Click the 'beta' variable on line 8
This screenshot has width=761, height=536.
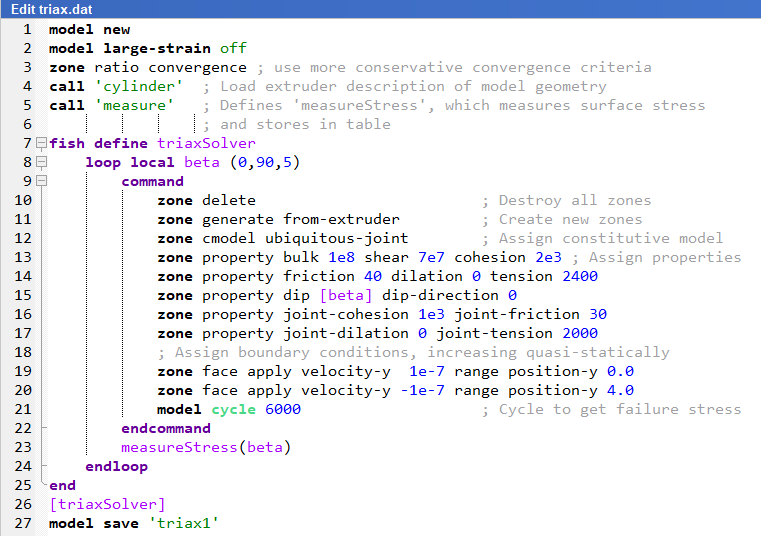click(202, 162)
